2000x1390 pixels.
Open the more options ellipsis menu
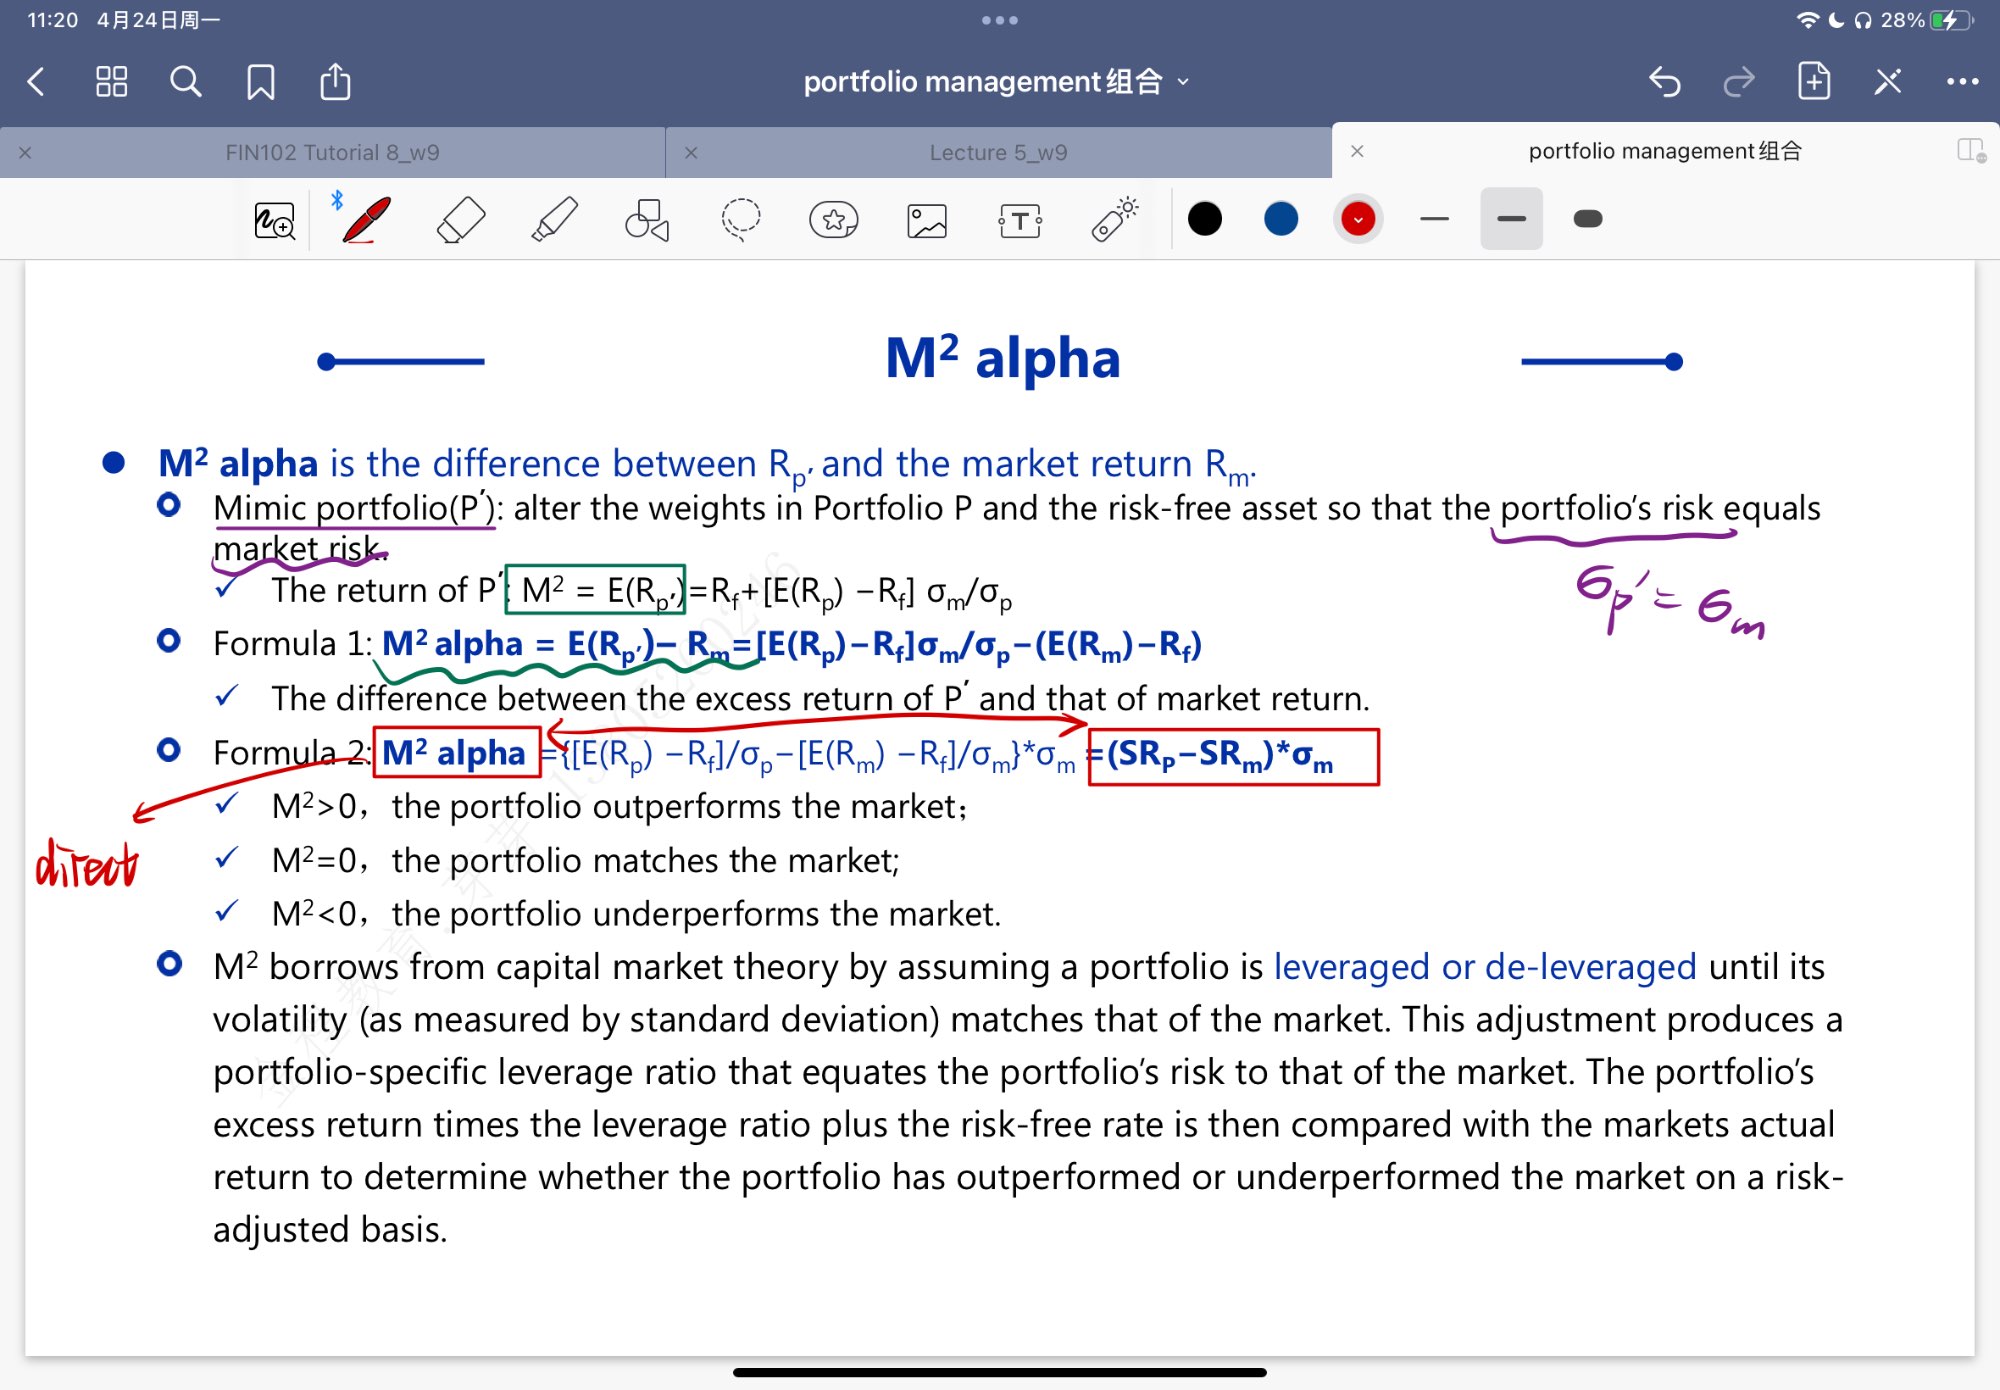(x=1962, y=81)
